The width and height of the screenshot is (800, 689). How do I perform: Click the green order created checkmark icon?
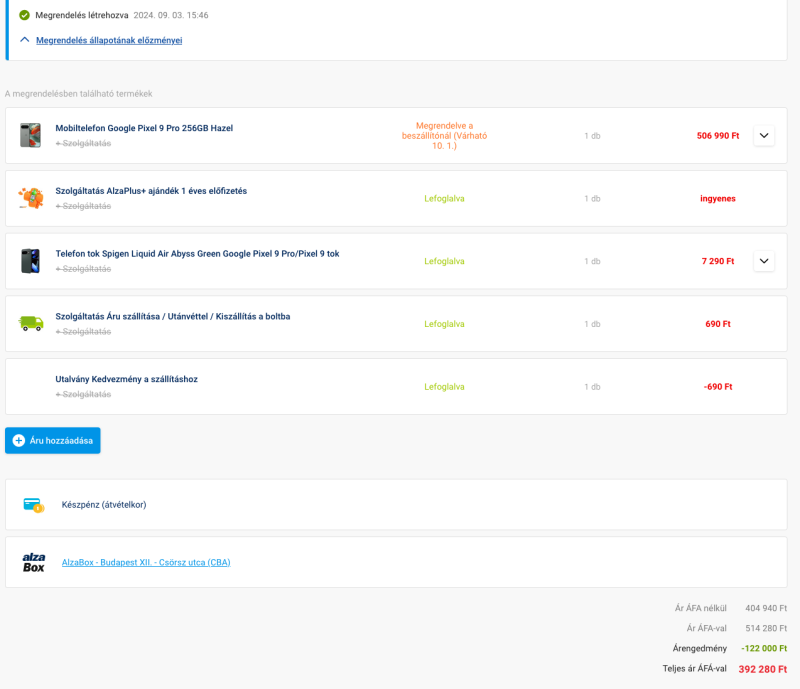pos(24,16)
